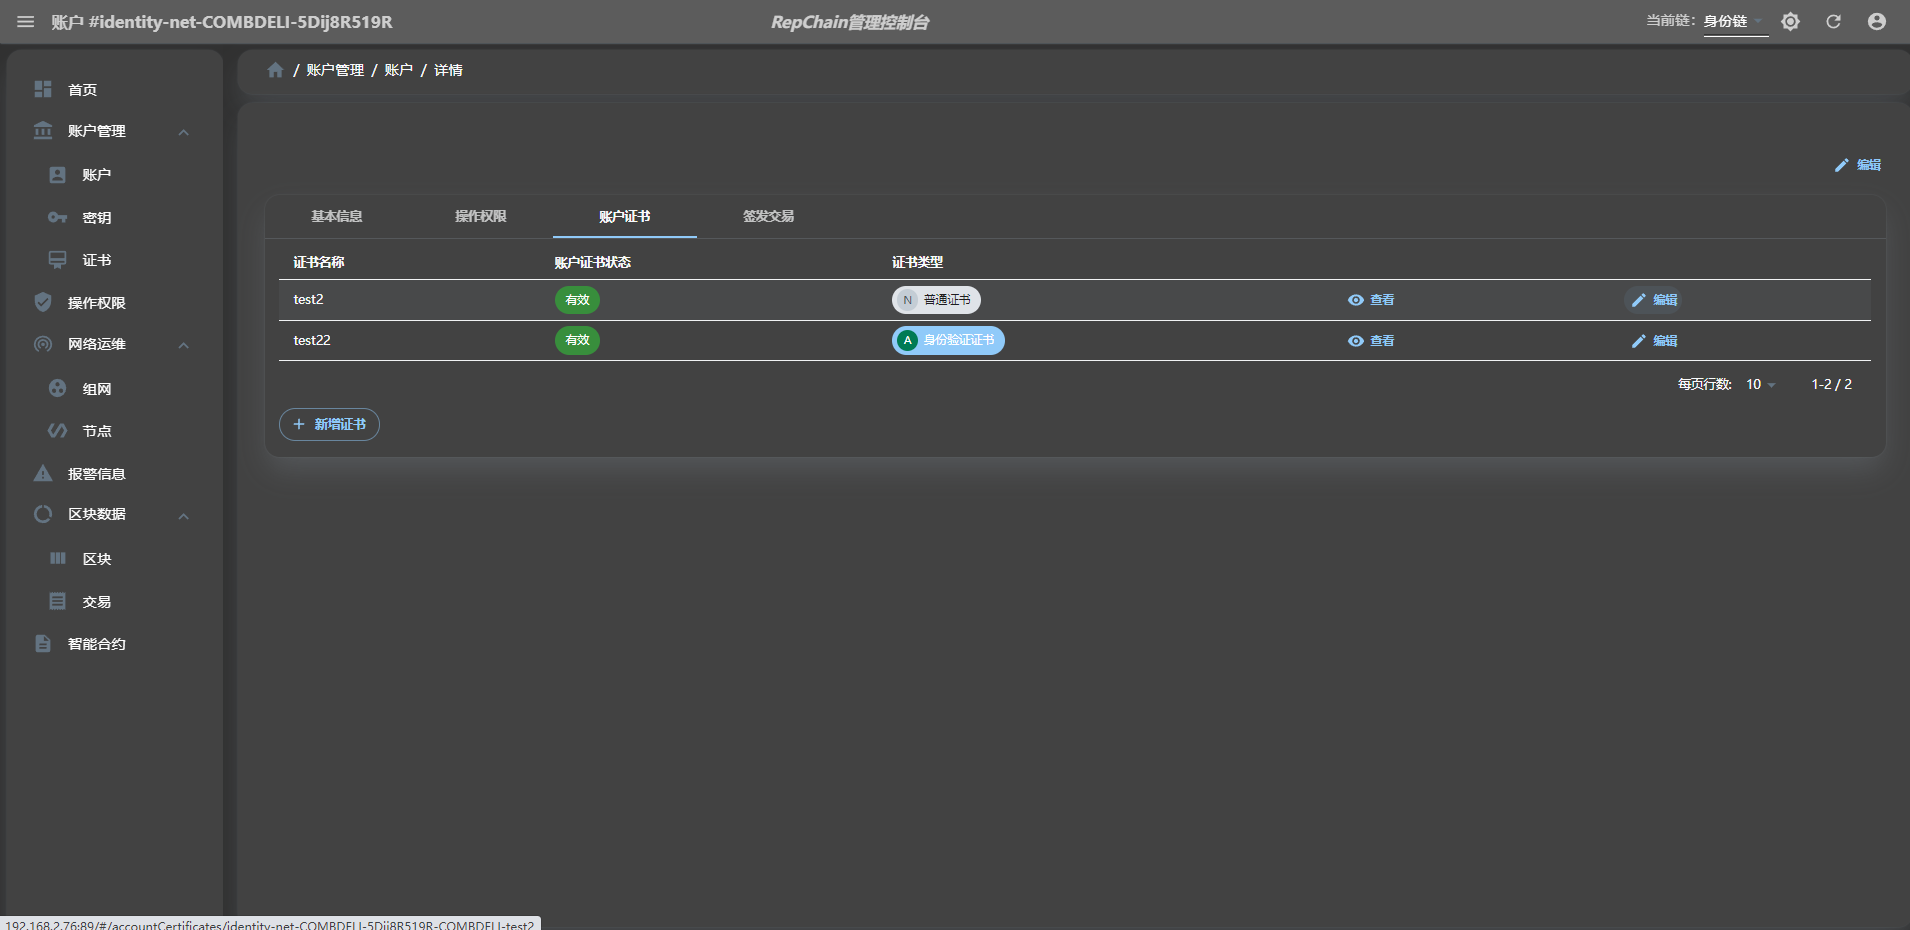The height and width of the screenshot is (930, 1910).
Task: Go to 账户管理 breadcrumb link
Action: click(335, 70)
